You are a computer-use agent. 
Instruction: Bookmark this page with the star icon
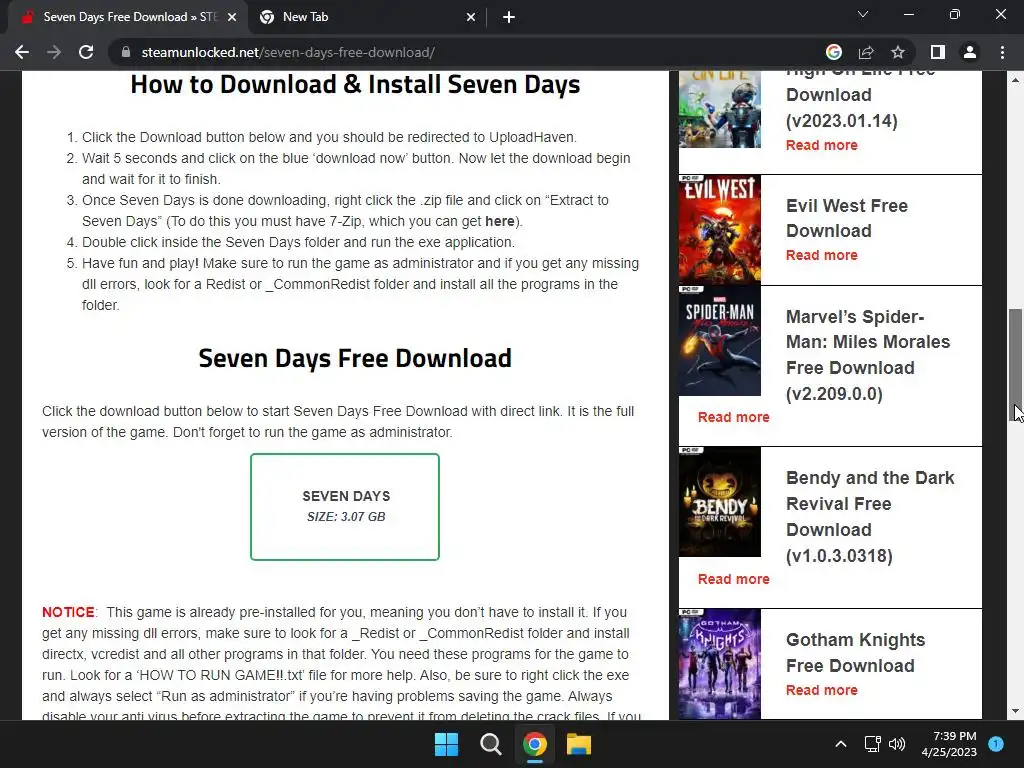coord(898,52)
